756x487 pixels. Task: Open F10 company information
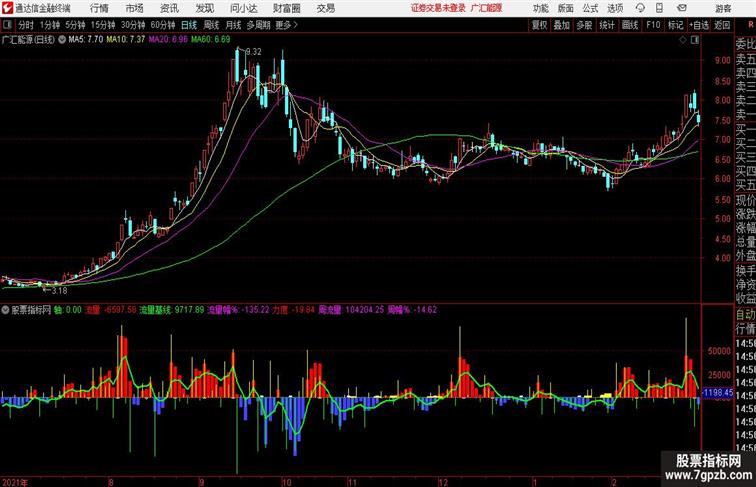[x=653, y=25]
